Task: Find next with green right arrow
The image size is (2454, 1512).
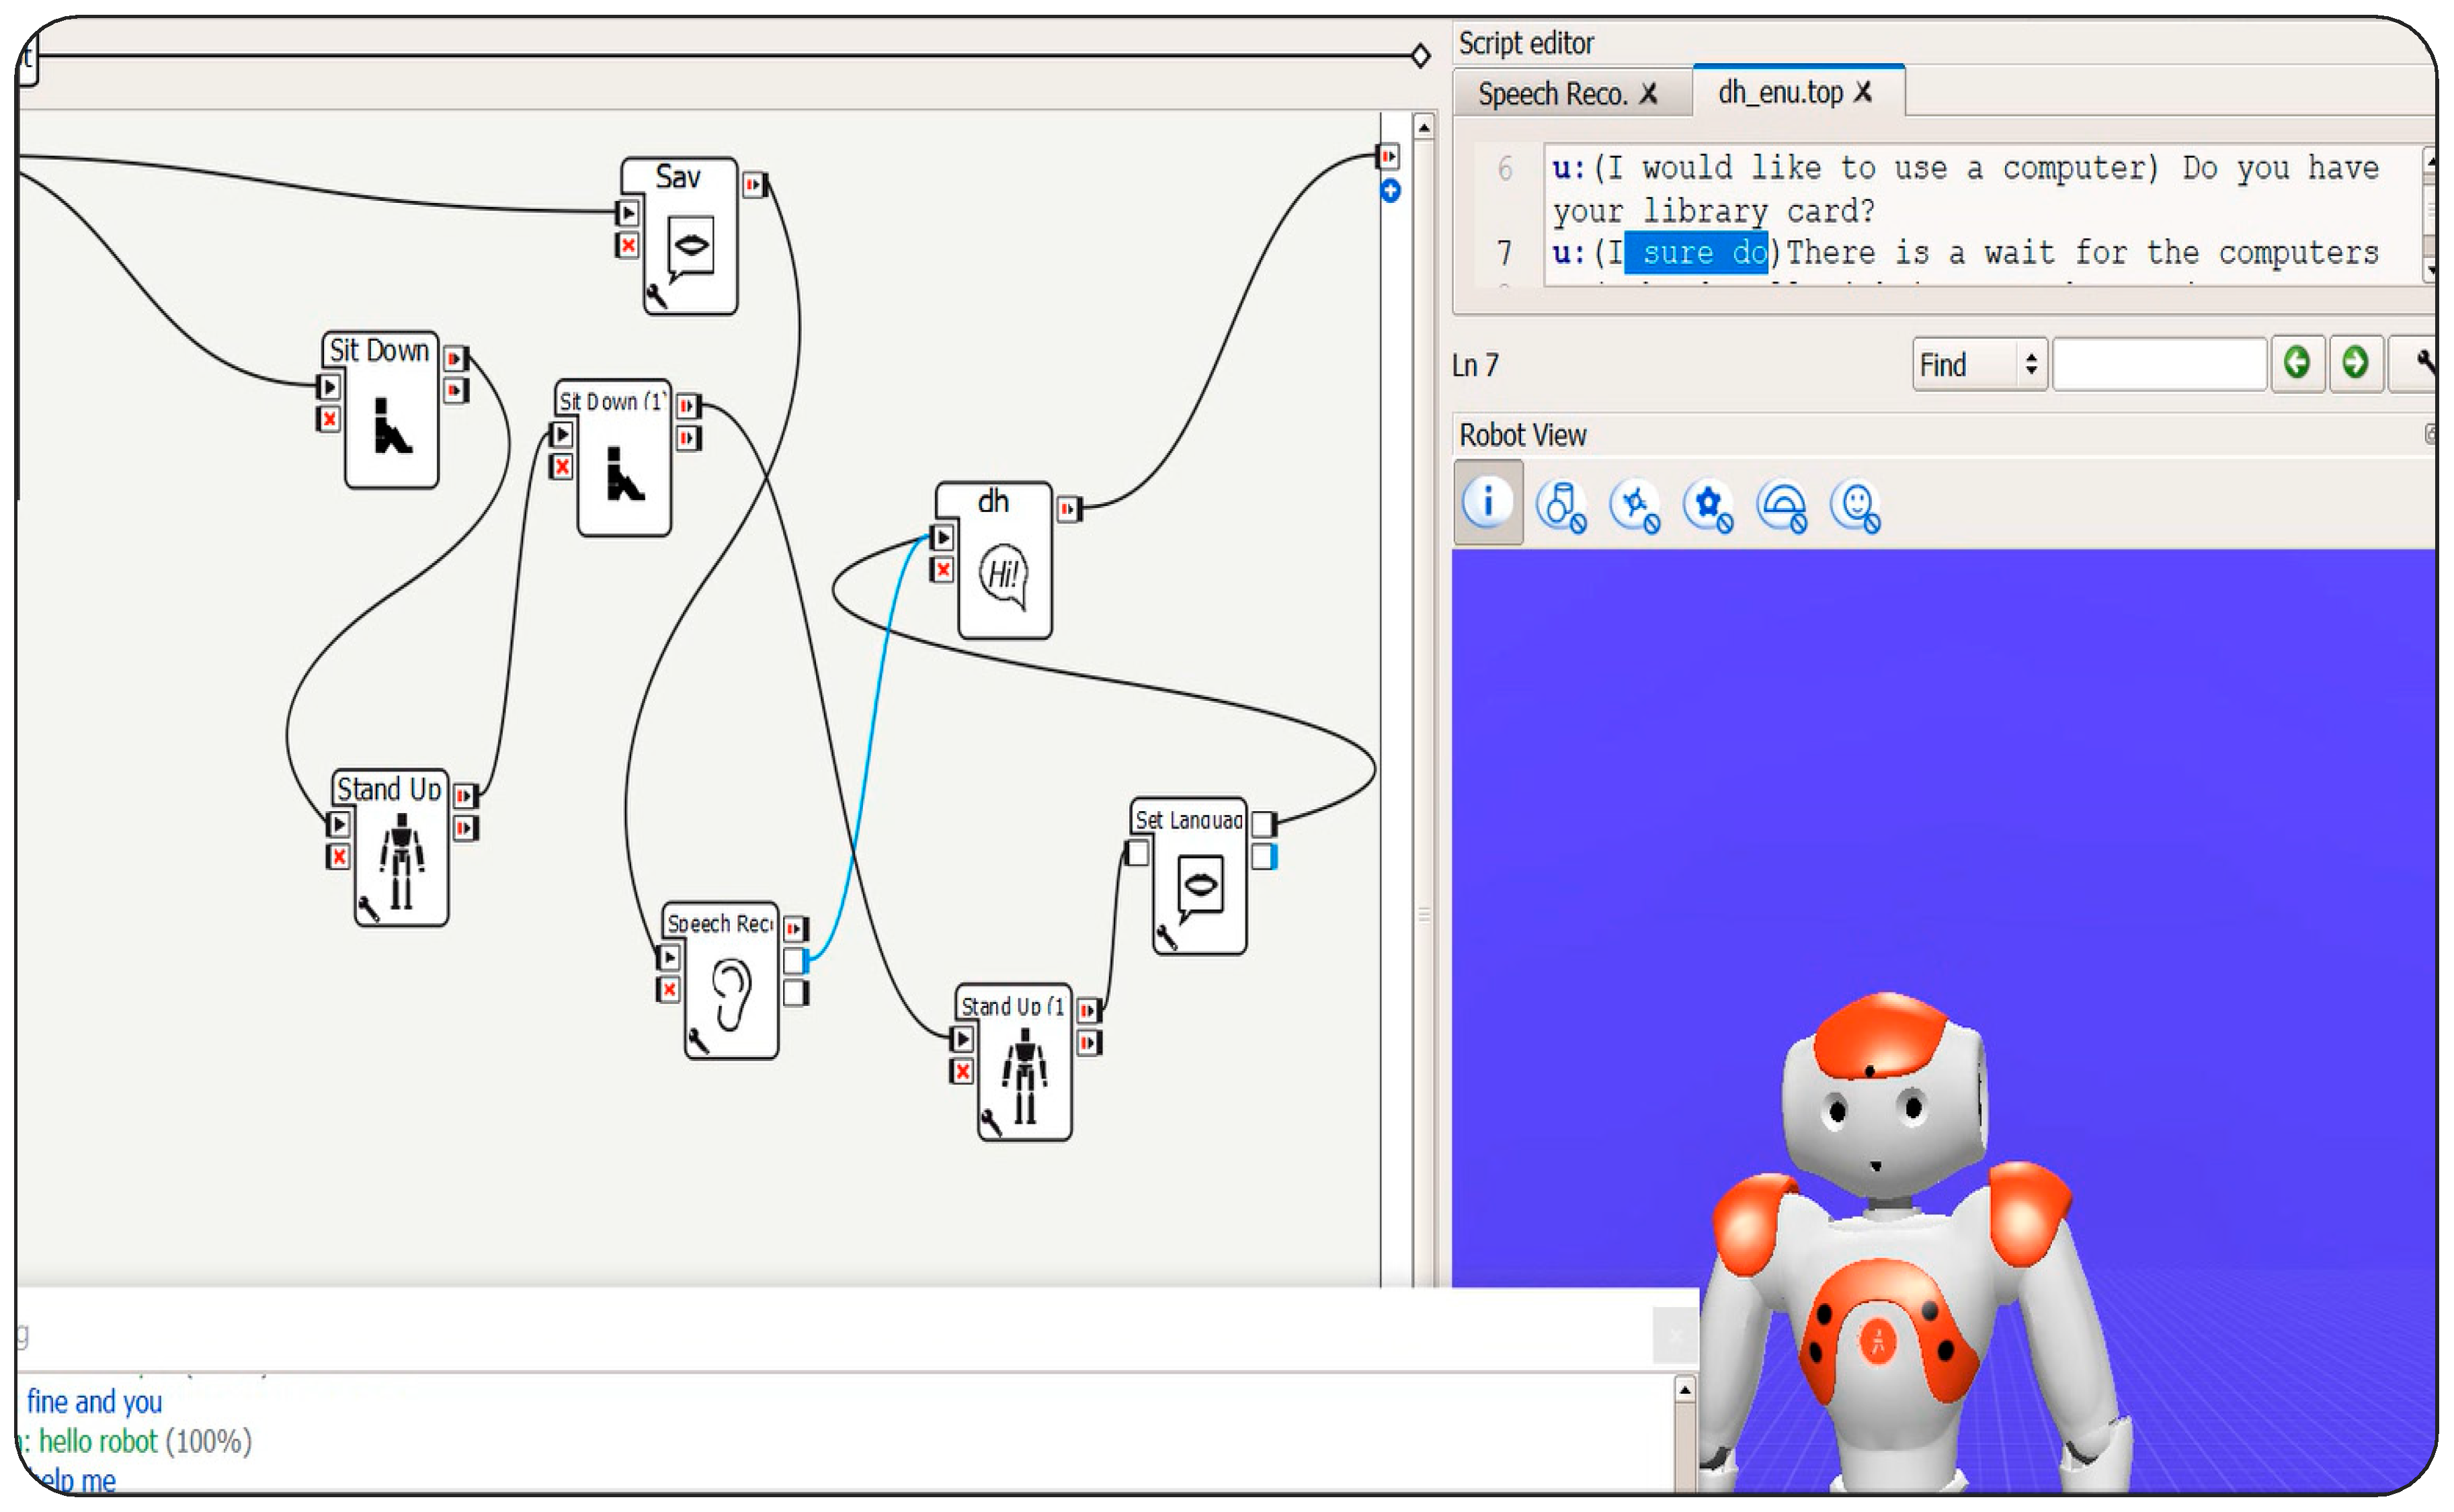Action: pyautogui.click(x=2355, y=363)
